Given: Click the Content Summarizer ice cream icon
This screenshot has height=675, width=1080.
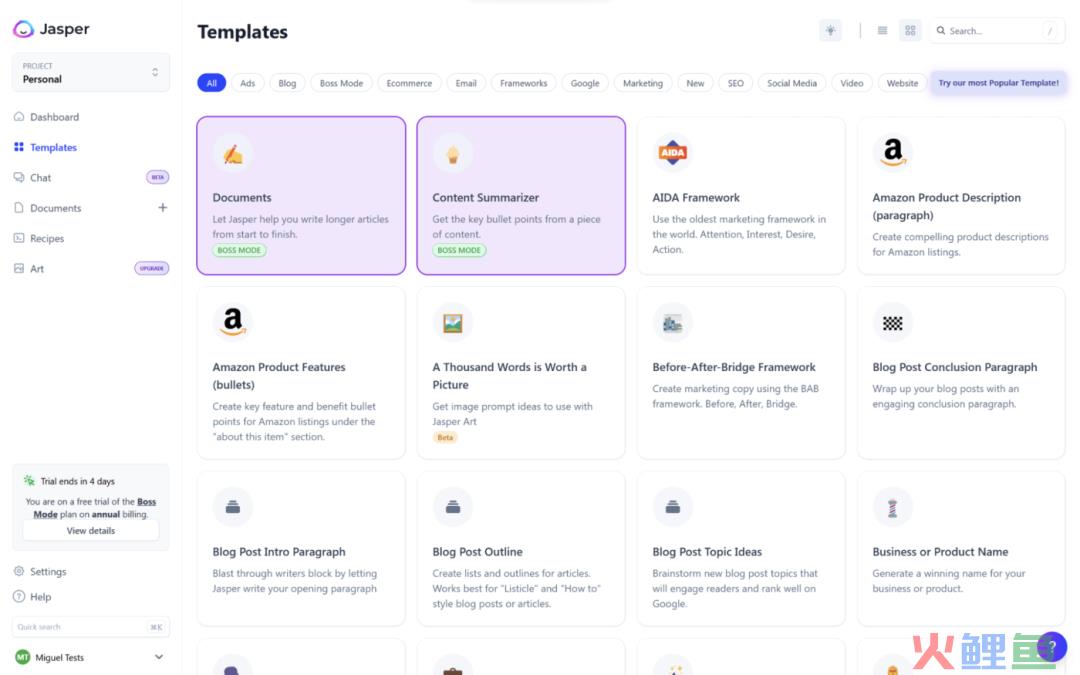Looking at the screenshot, I should point(453,154).
